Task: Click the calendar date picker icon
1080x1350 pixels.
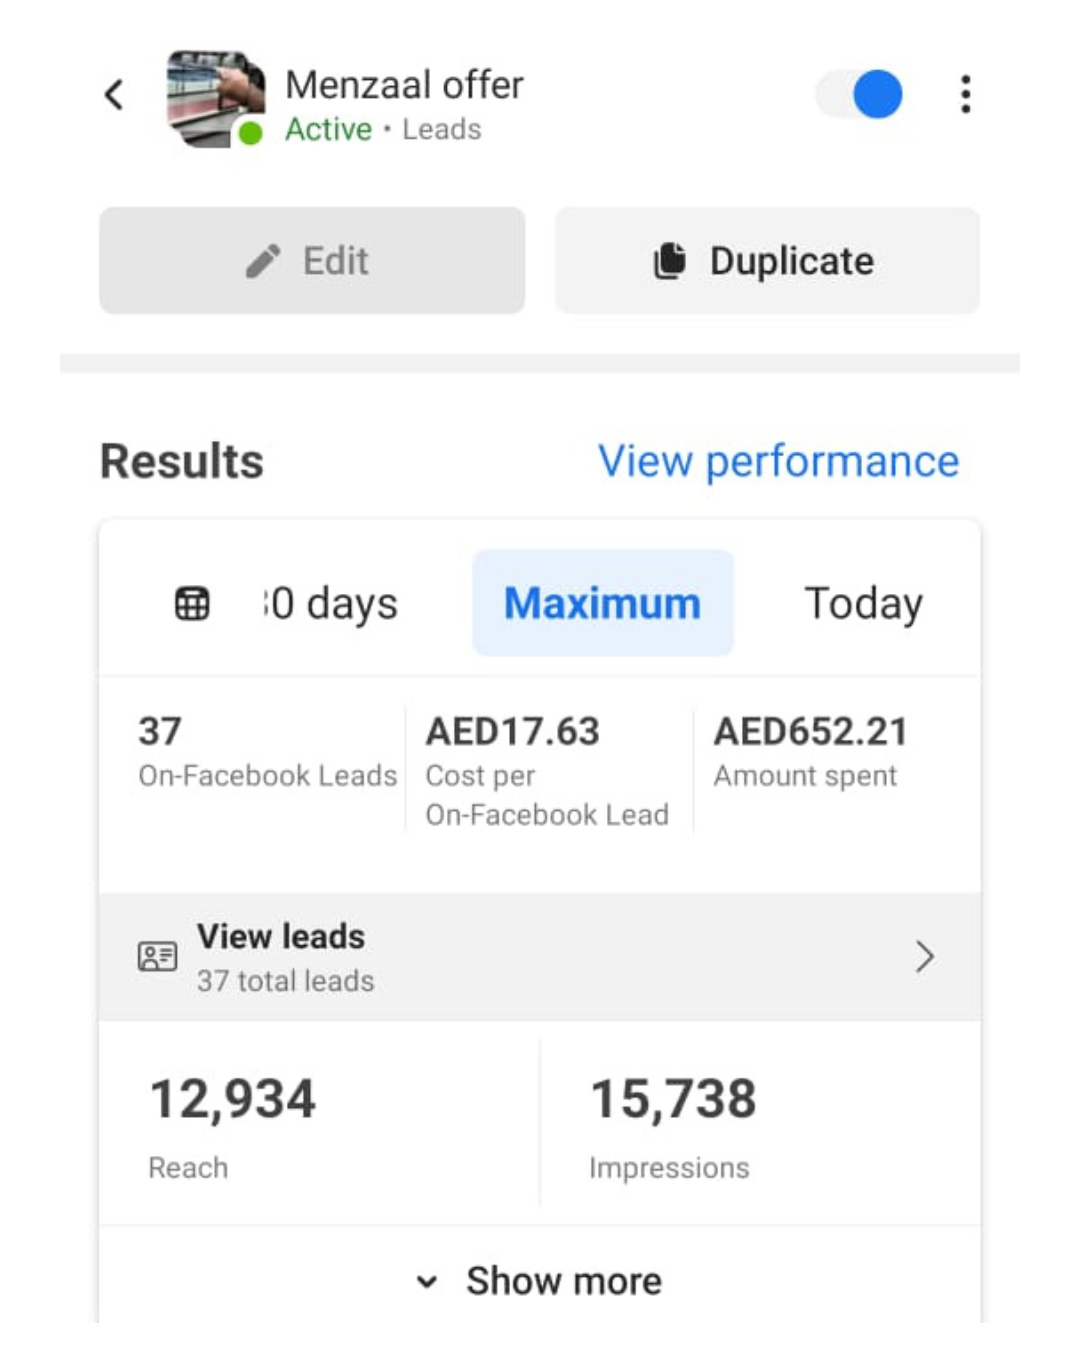Action: click(192, 604)
